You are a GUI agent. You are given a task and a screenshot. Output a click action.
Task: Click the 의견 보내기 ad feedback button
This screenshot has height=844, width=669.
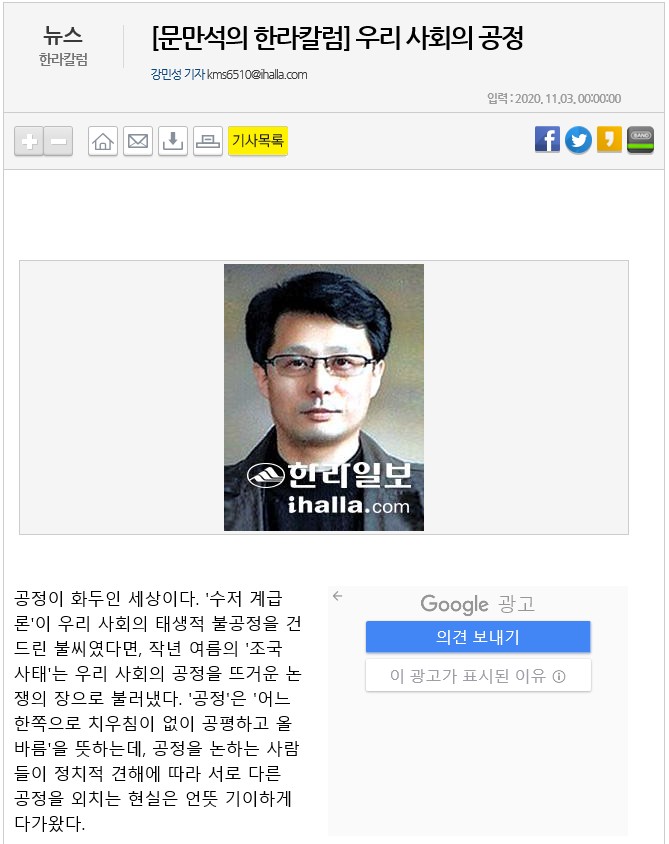pos(478,637)
